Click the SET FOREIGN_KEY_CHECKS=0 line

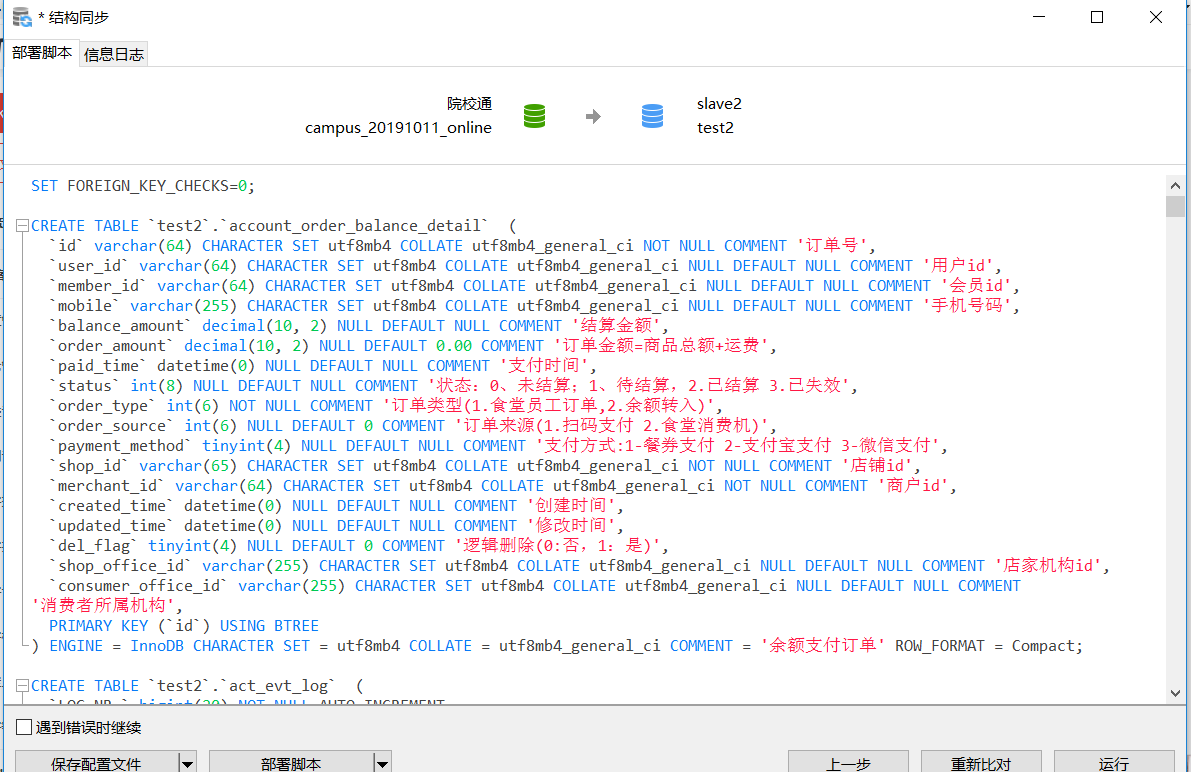(x=143, y=186)
